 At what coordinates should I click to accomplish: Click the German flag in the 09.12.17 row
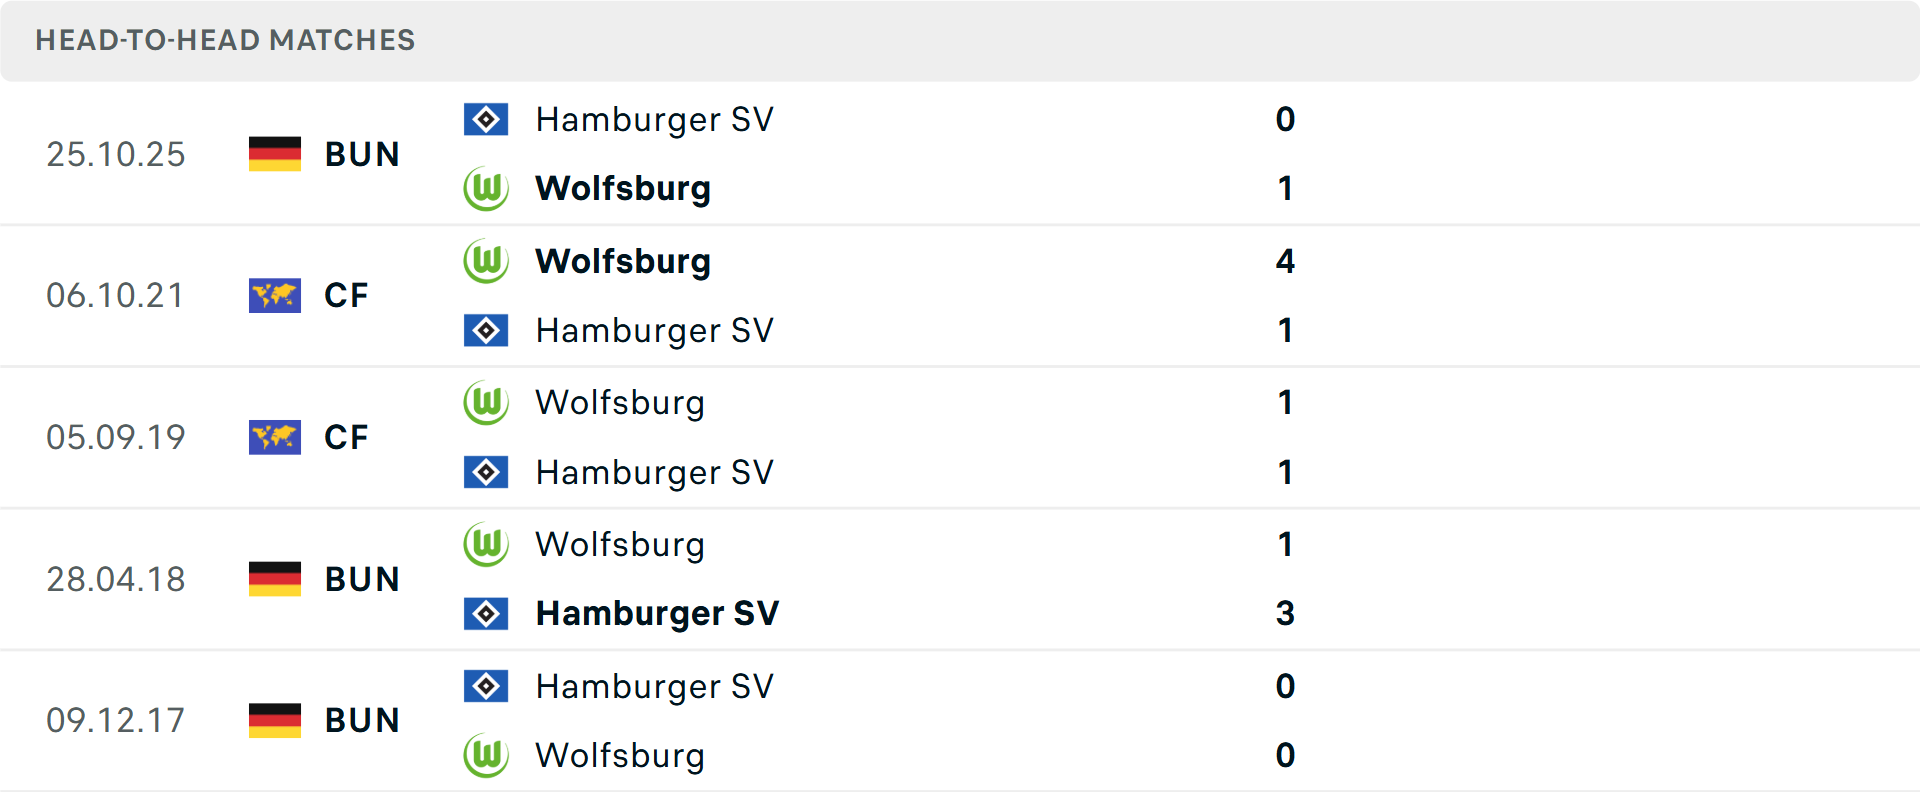coord(274,719)
